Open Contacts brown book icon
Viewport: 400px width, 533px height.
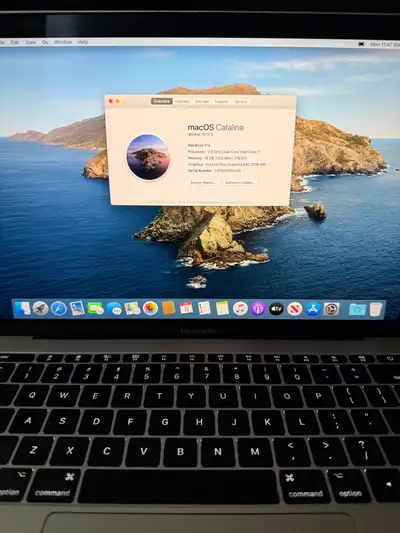click(168, 308)
